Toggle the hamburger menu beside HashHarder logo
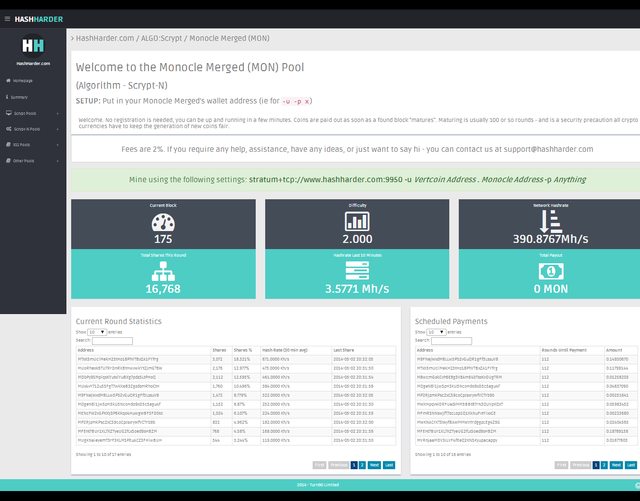This screenshot has width=640, height=501. coord(7,19)
